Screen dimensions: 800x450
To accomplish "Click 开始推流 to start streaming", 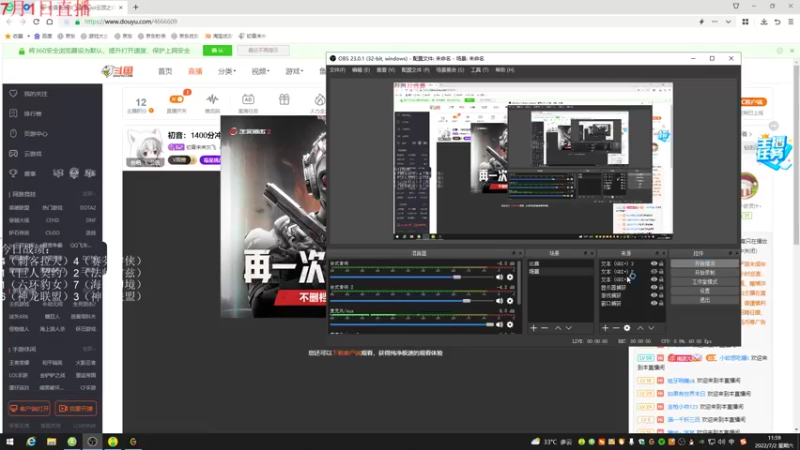I will 705,264.
